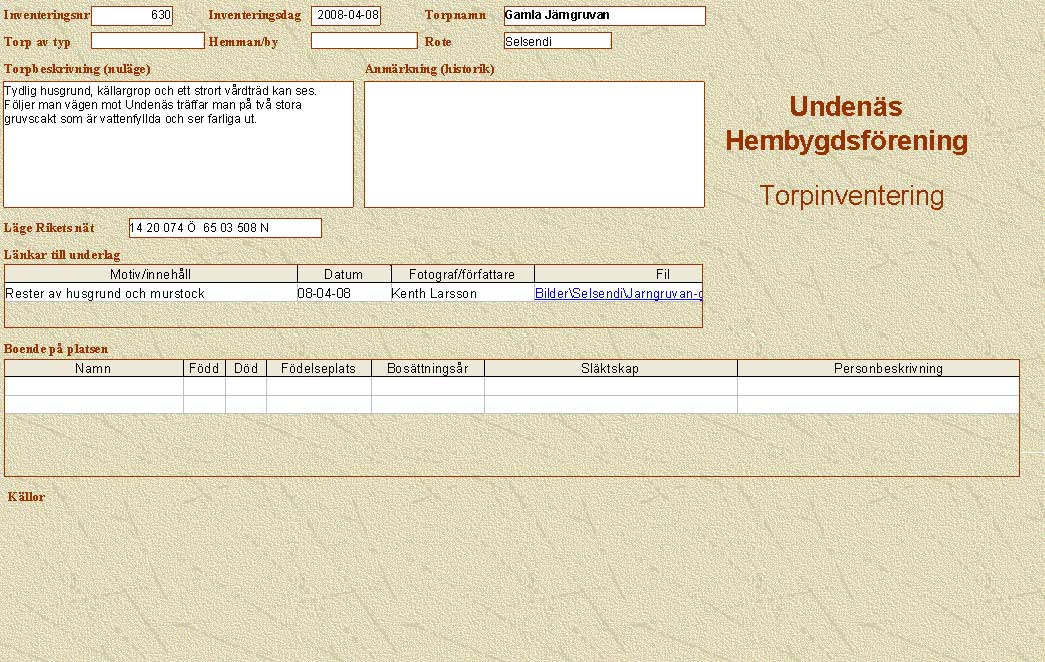
Task: Click the Torpnamn field Gamla Järngruvan
Action: click(604, 16)
